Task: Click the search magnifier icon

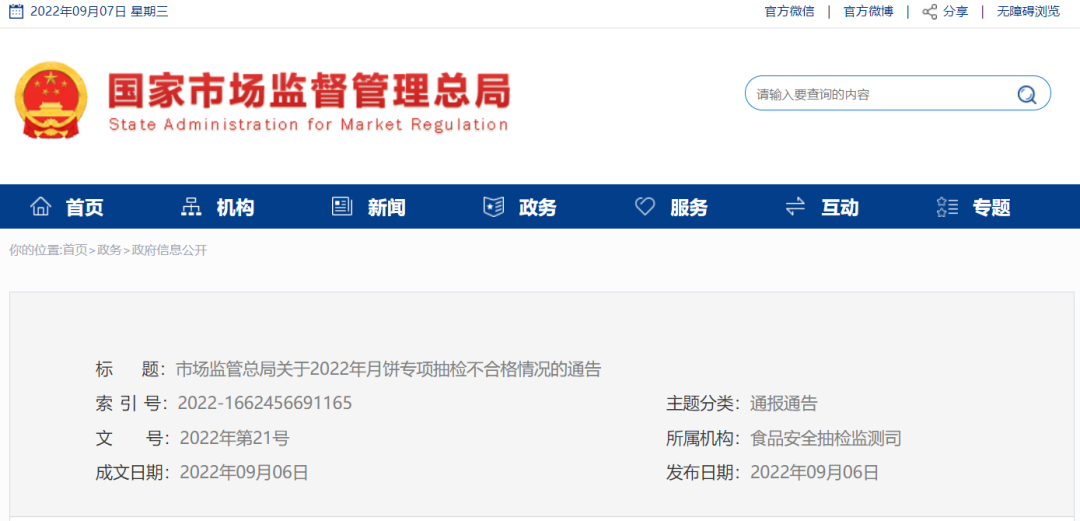Action: click(x=1026, y=95)
